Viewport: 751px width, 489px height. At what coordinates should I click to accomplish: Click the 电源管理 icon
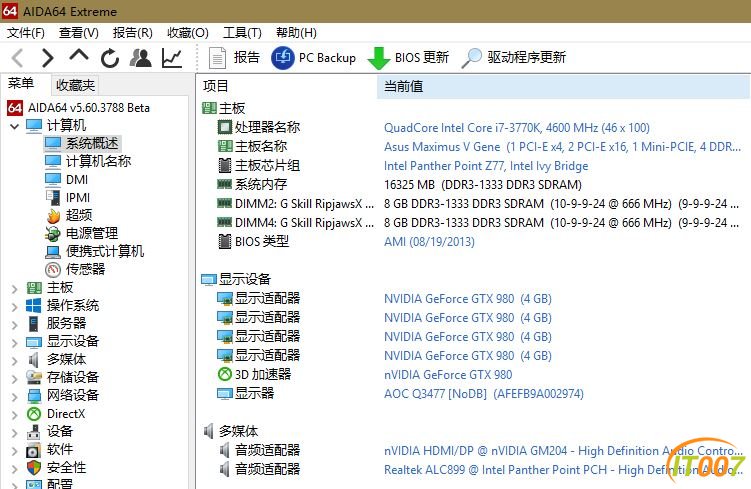(53, 234)
